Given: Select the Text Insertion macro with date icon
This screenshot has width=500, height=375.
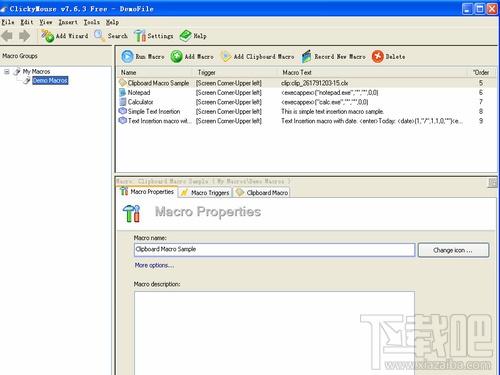Looking at the screenshot, I should [x=123, y=121].
